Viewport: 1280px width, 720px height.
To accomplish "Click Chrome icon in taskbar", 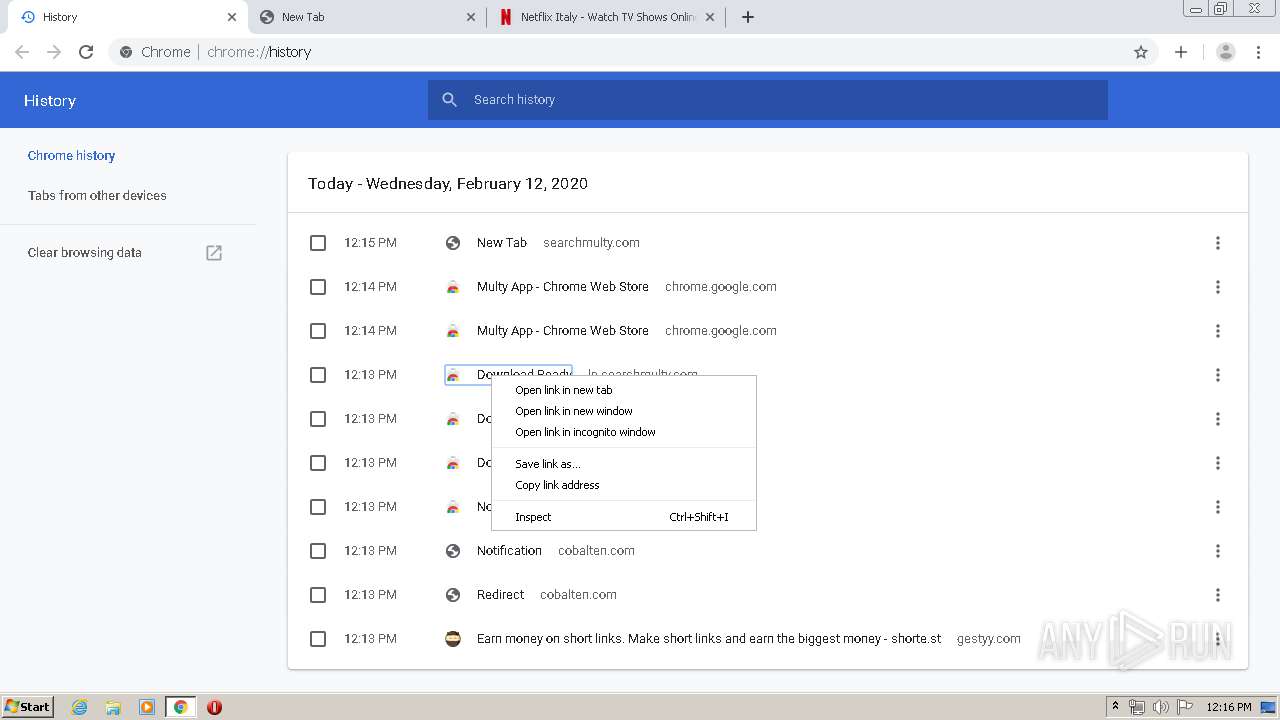I will (x=181, y=707).
